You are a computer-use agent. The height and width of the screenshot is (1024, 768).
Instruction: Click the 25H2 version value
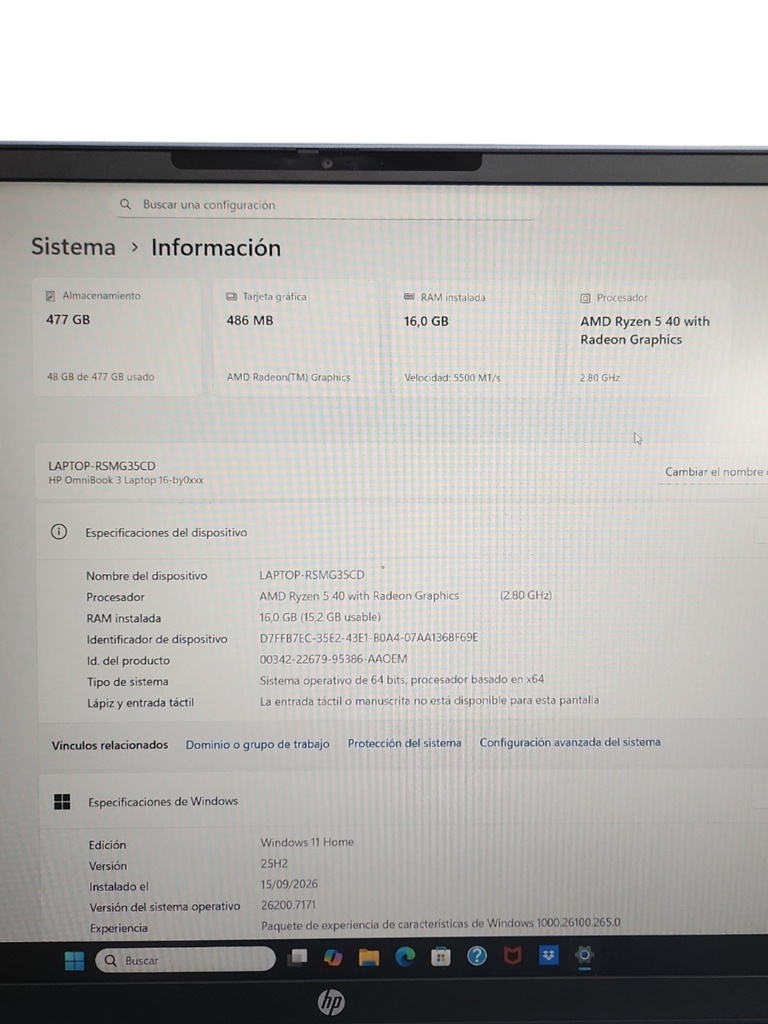coord(274,863)
